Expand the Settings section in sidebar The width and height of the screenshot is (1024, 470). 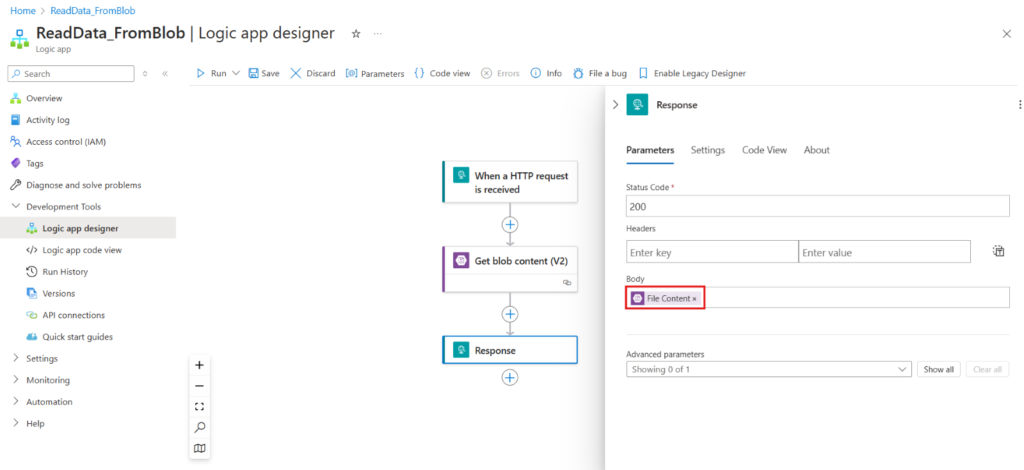[16, 358]
